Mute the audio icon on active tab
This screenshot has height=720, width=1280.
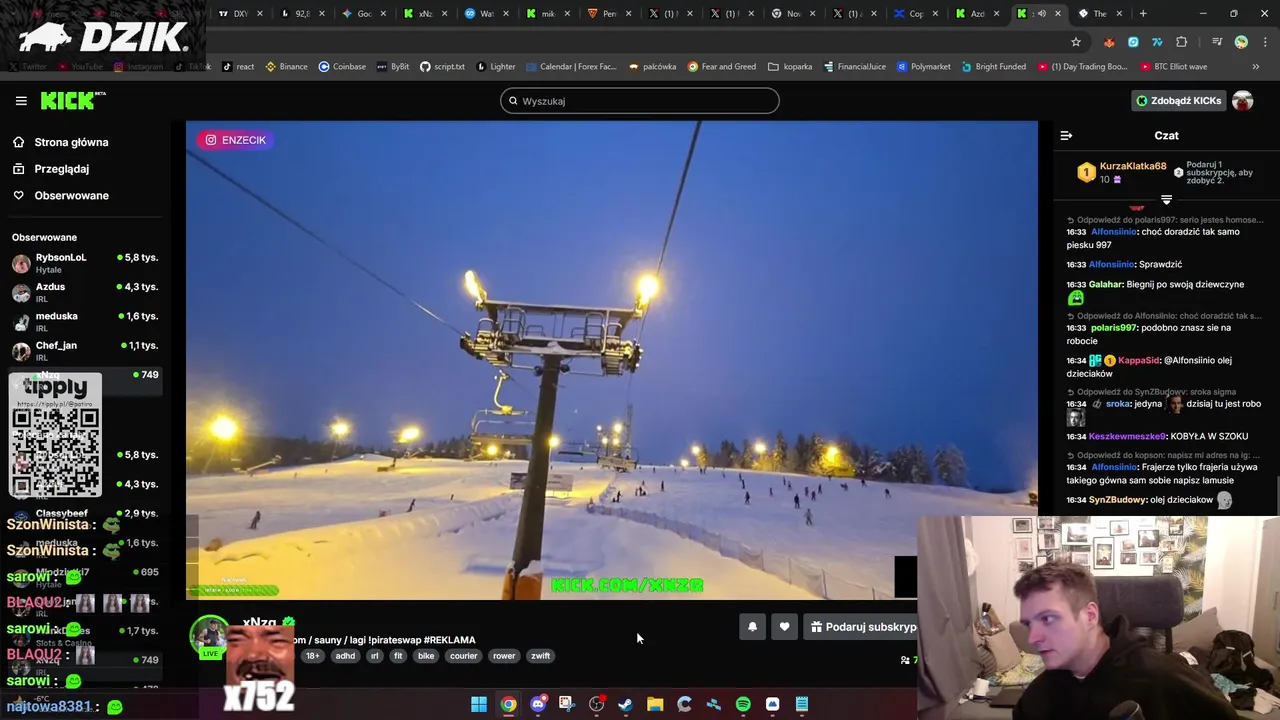click(x=1041, y=14)
